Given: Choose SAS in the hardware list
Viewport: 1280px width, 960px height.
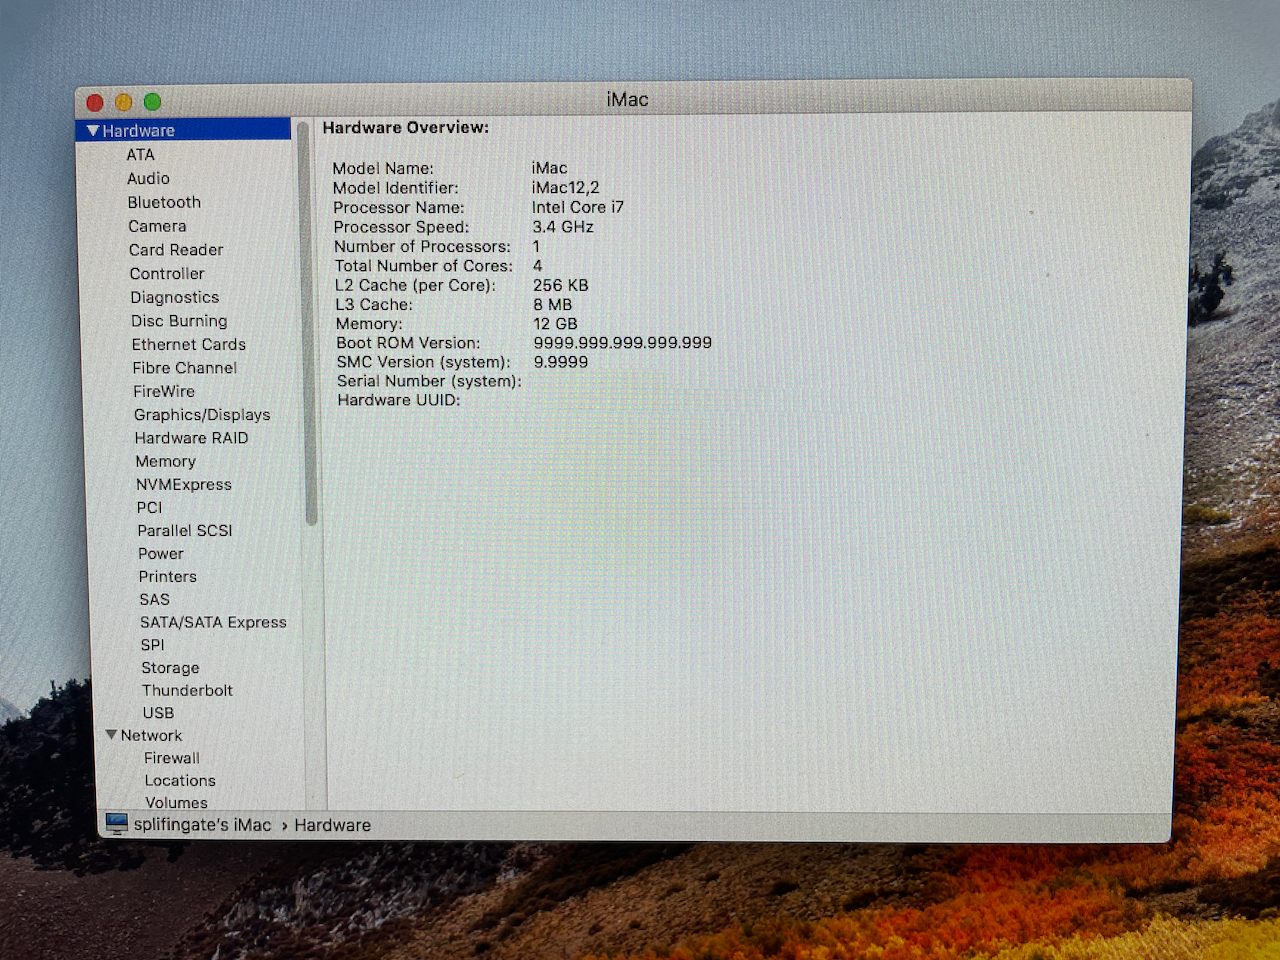Looking at the screenshot, I should tap(155, 599).
